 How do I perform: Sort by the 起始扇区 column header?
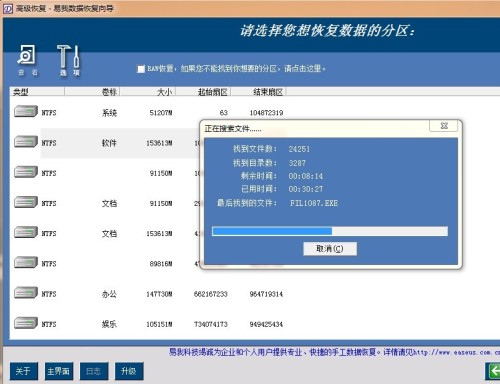(x=203, y=92)
